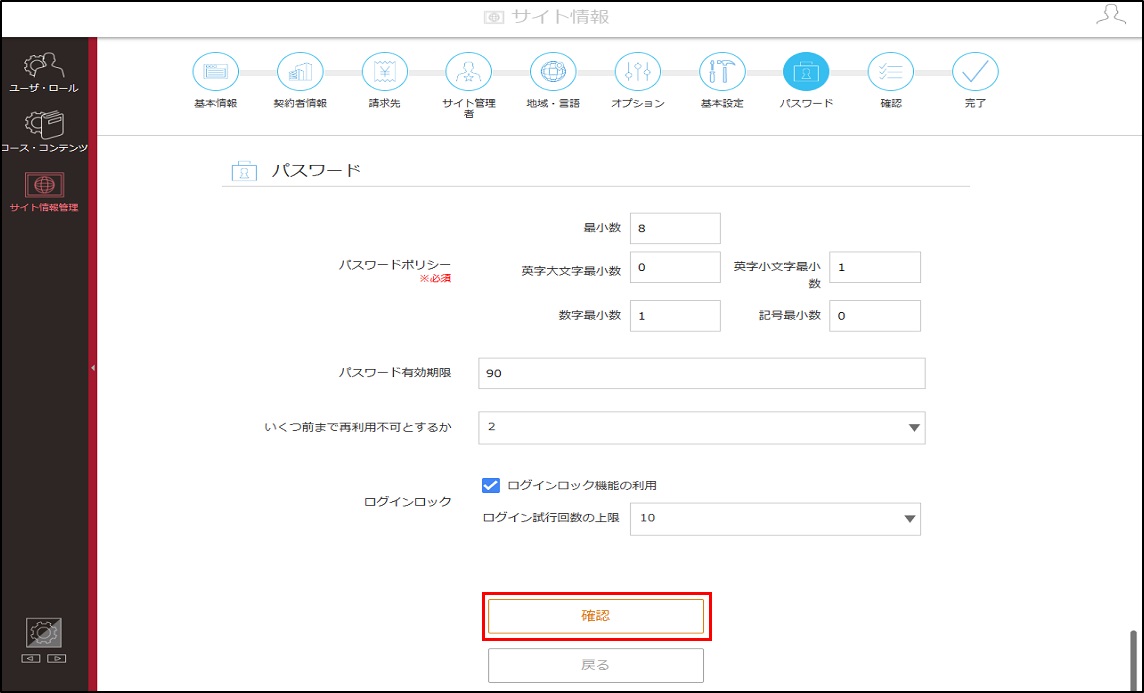
Task: Click the orange 確認 button
Action: (x=596, y=616)
